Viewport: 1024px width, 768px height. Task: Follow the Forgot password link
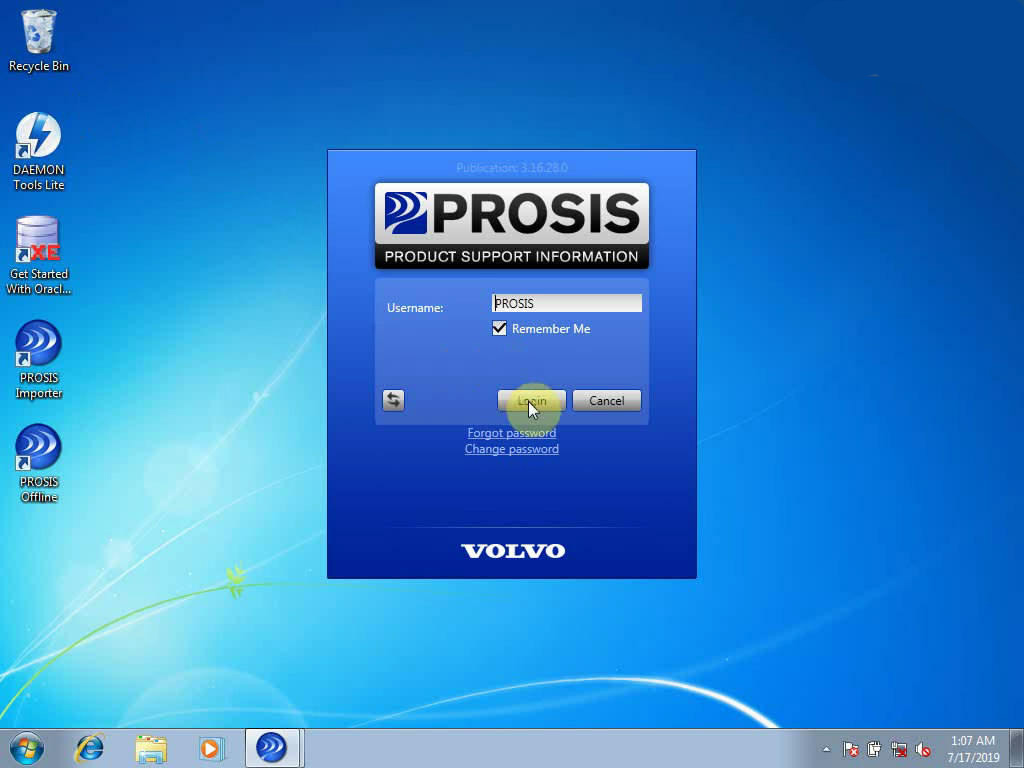511,433
